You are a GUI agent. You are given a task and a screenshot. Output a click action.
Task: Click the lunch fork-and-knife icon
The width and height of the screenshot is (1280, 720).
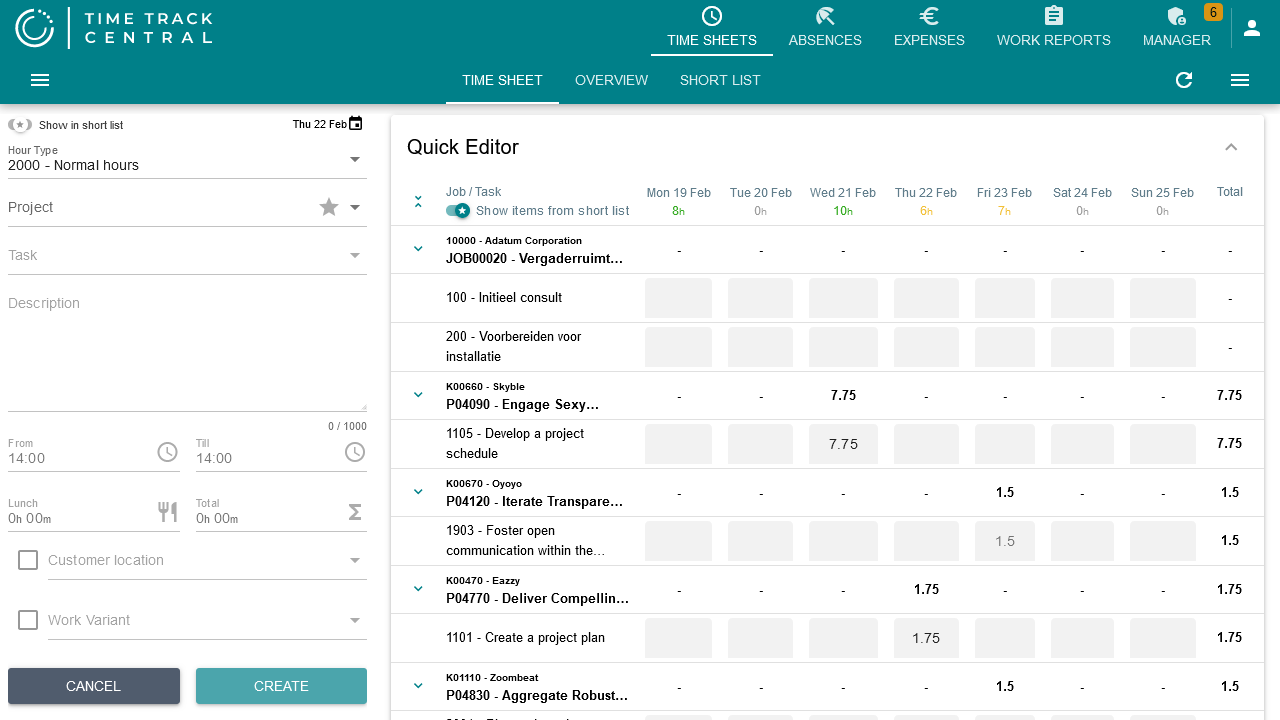167,512
